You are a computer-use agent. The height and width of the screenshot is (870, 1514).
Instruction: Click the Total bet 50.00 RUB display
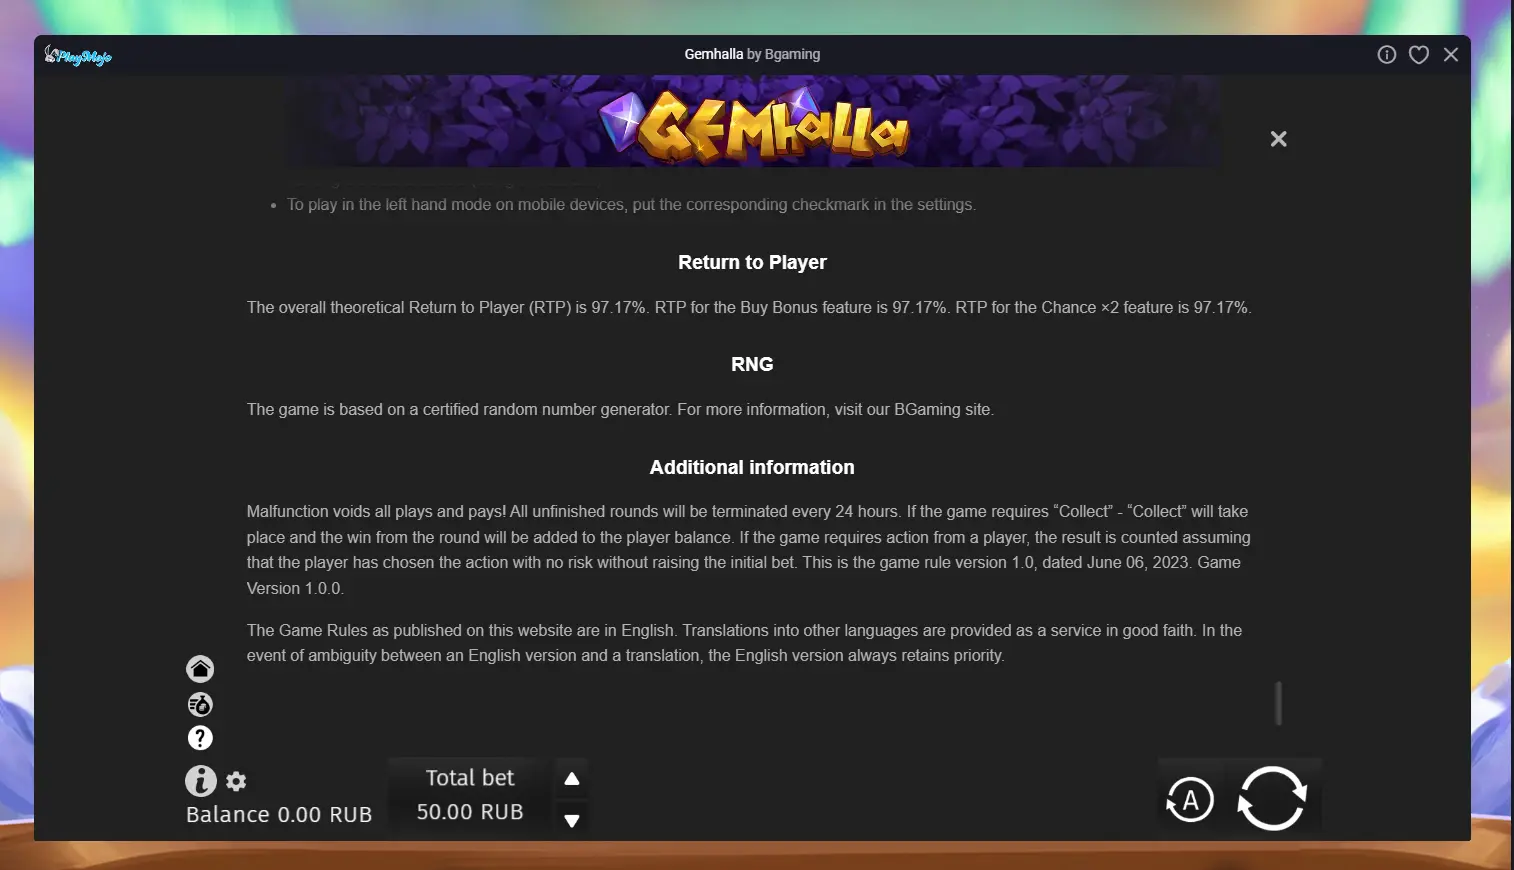(470, 795)
